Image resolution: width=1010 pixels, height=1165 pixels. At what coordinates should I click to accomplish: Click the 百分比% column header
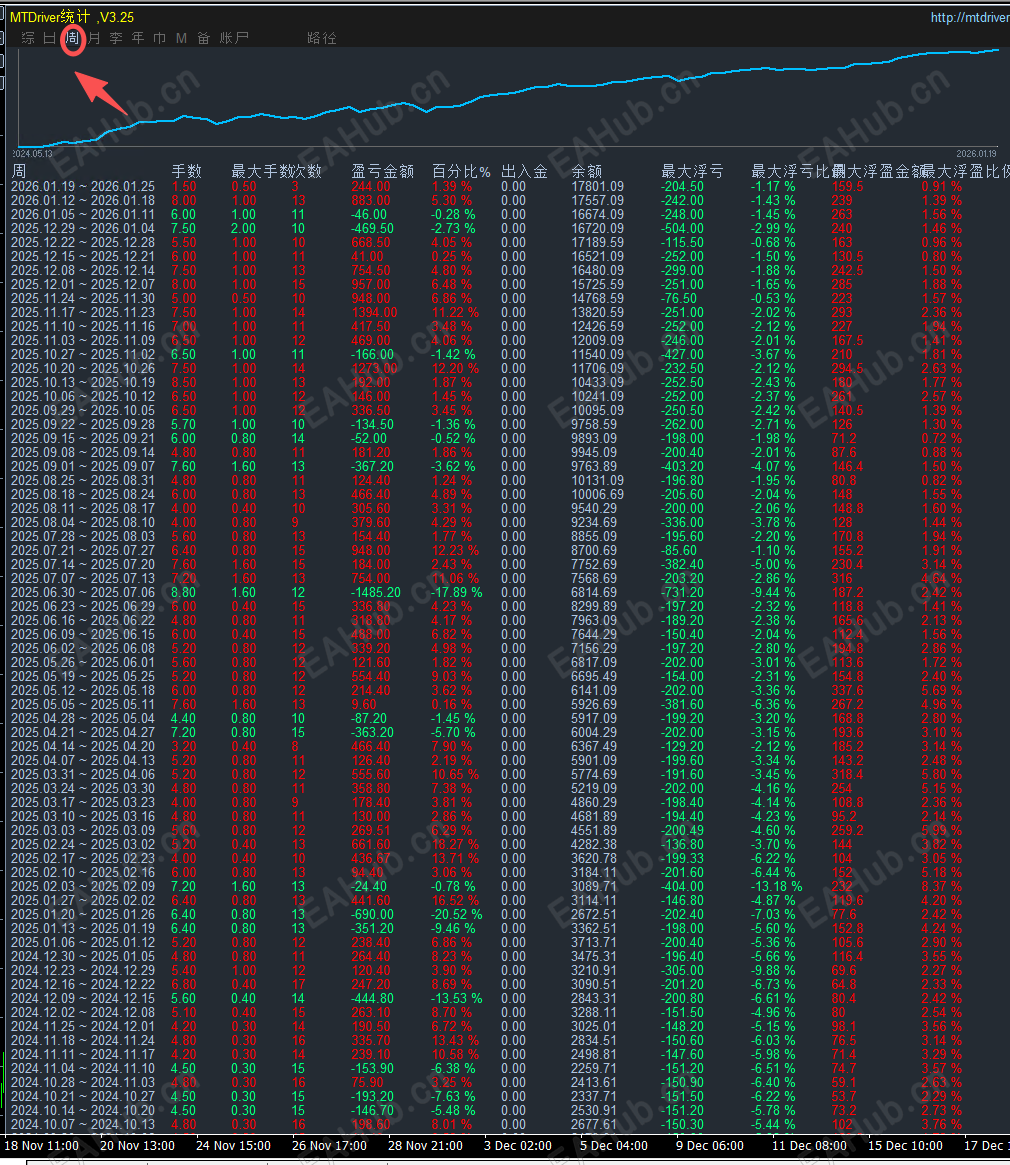click(461, 172)
